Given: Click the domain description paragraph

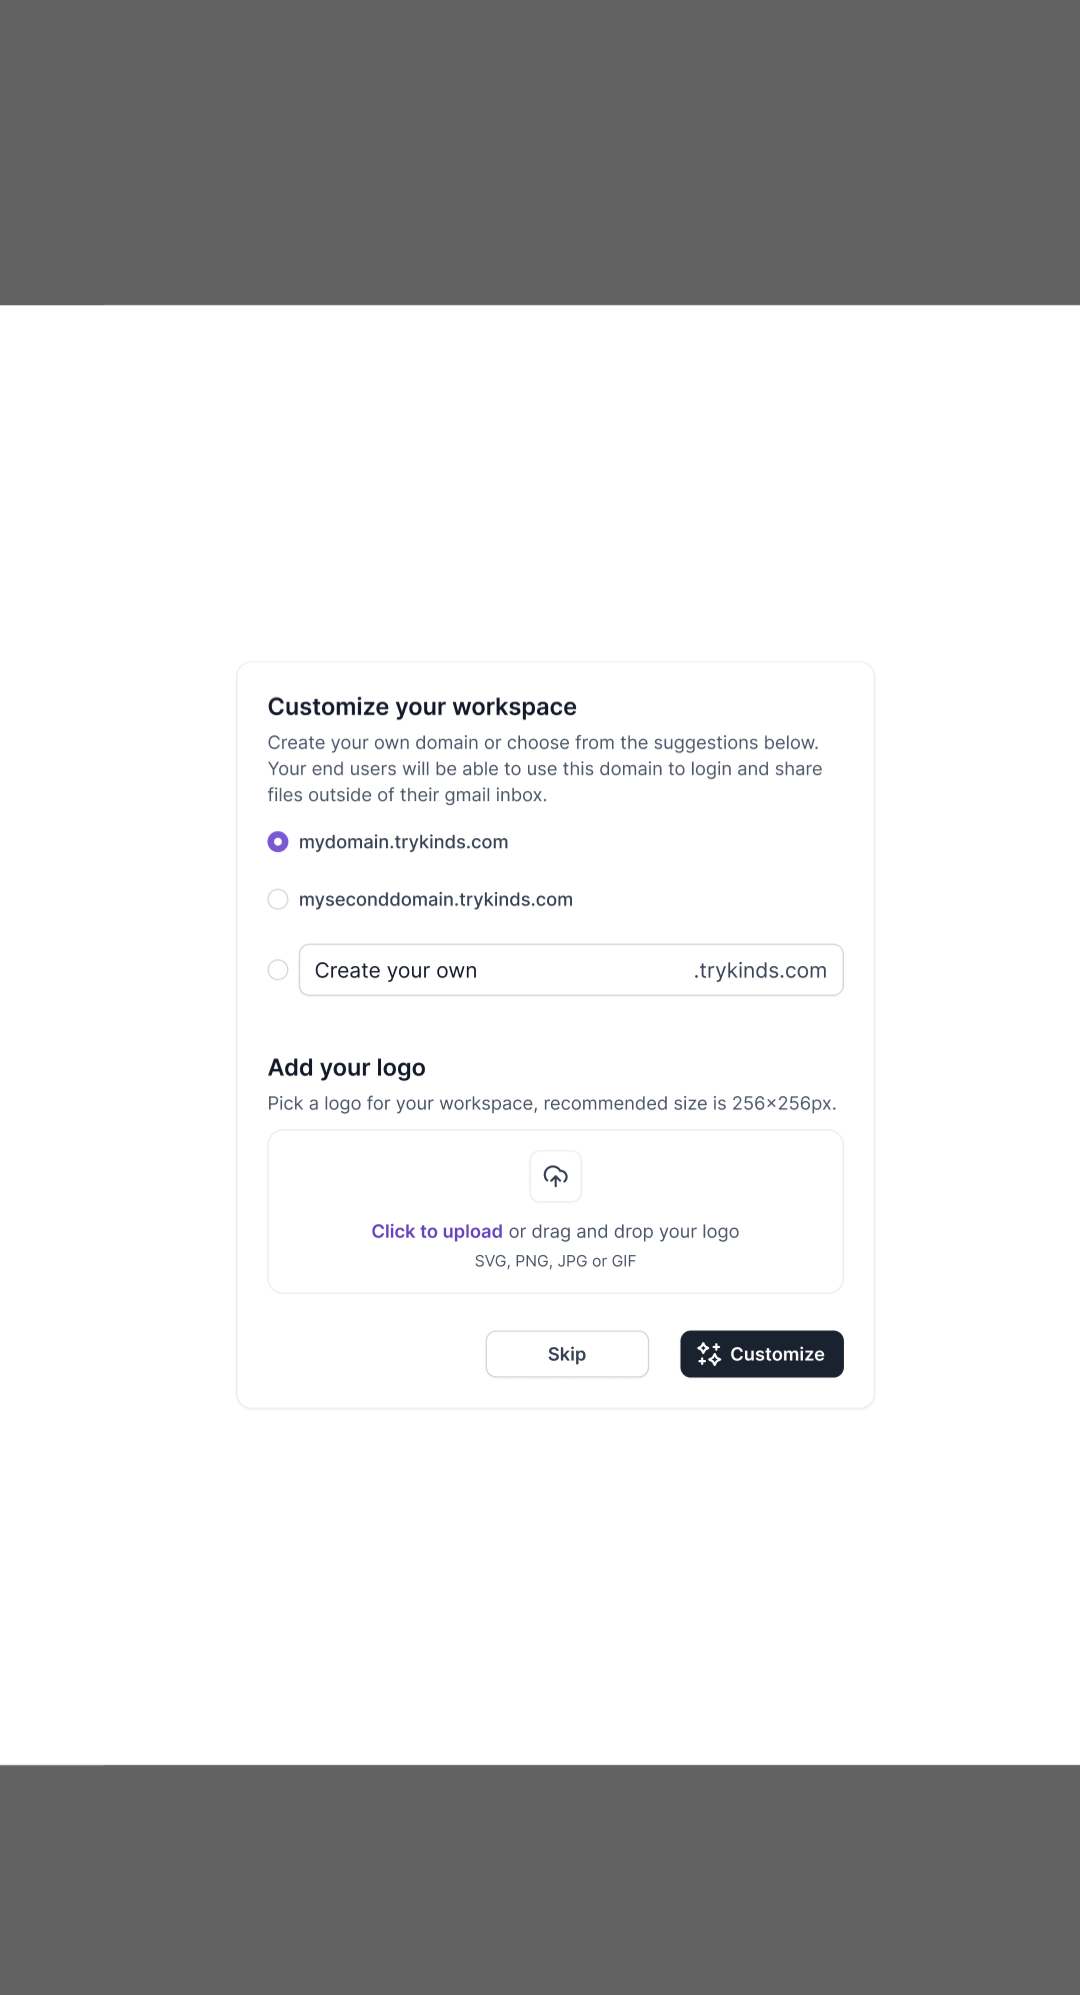Looking at the screenshot, I should point(545,769).
